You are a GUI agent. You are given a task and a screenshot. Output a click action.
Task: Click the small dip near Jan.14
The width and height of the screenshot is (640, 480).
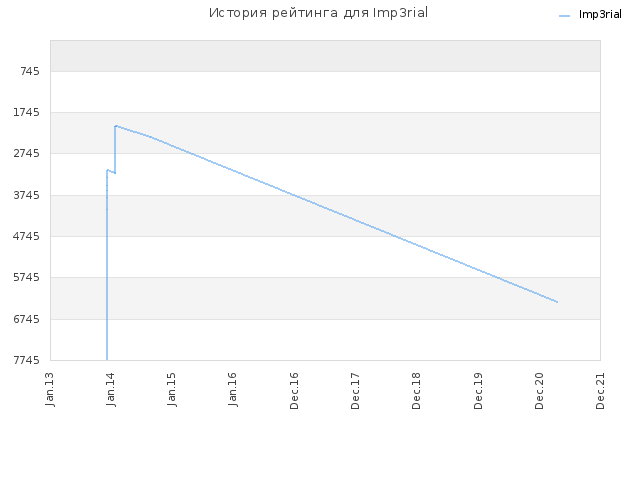(x=115, y=173)
